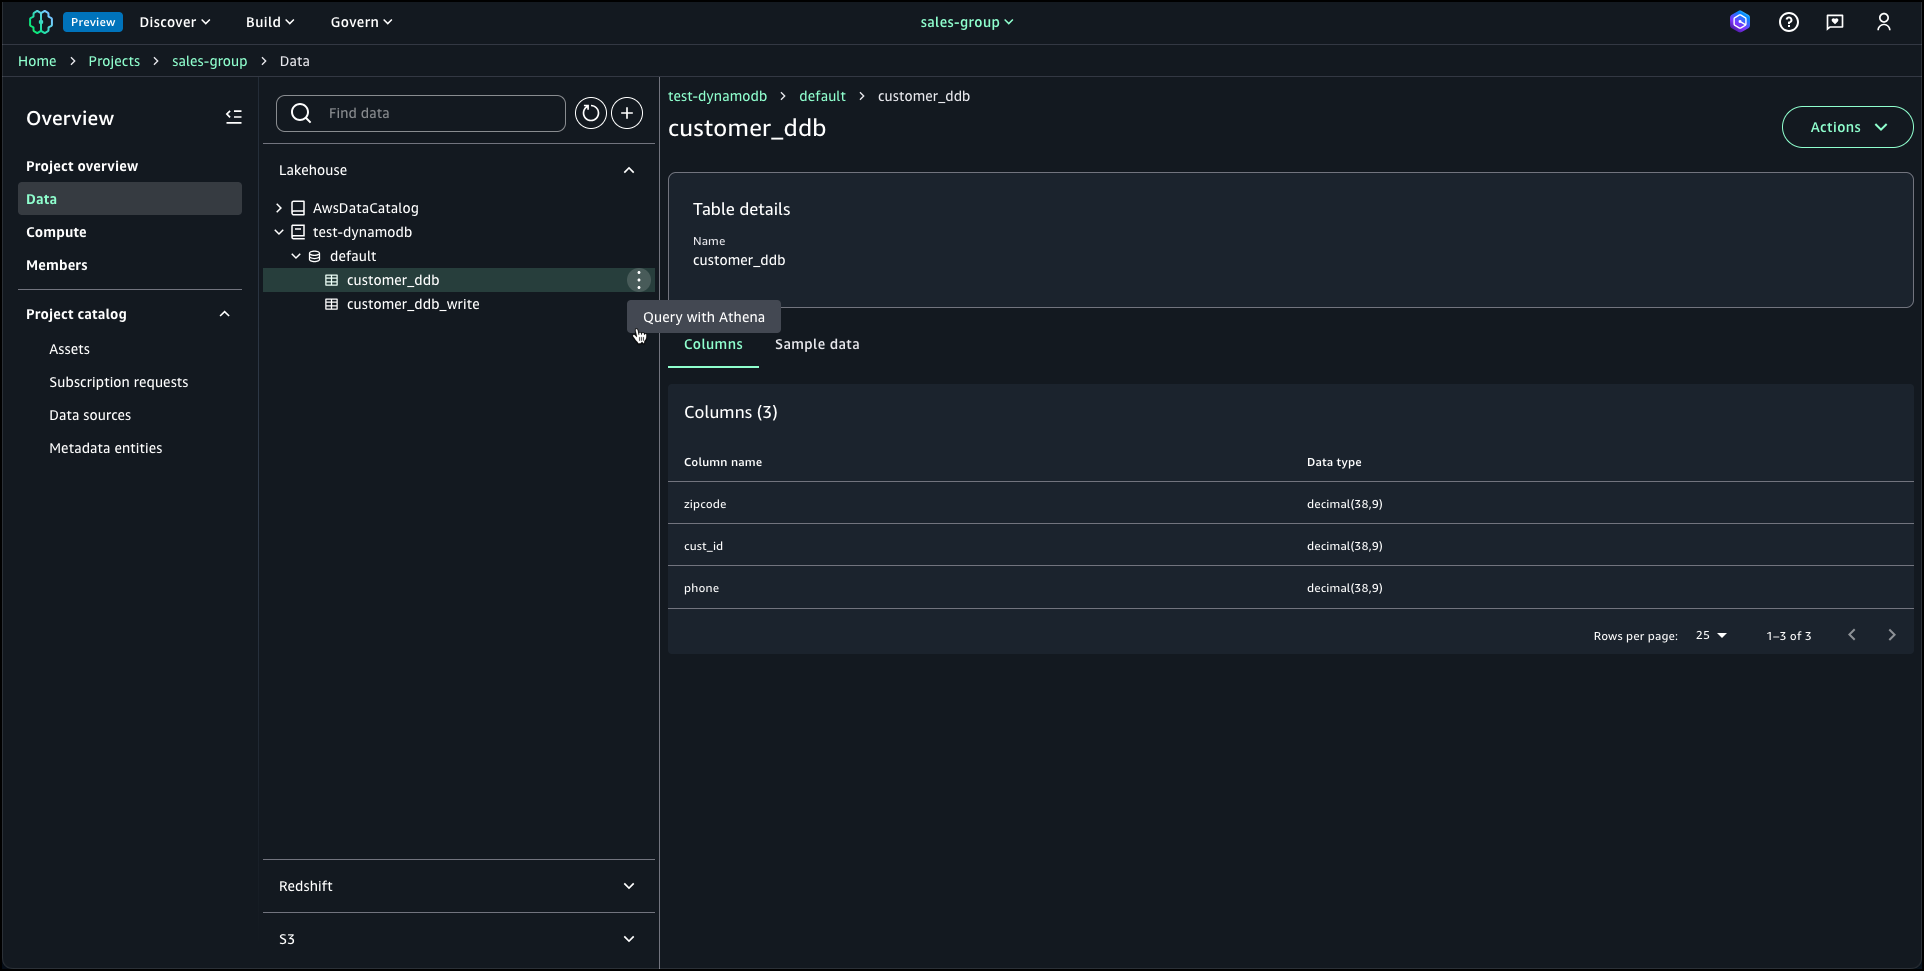
Task: Open Project overview in sidebar
Action: (82, 166)
